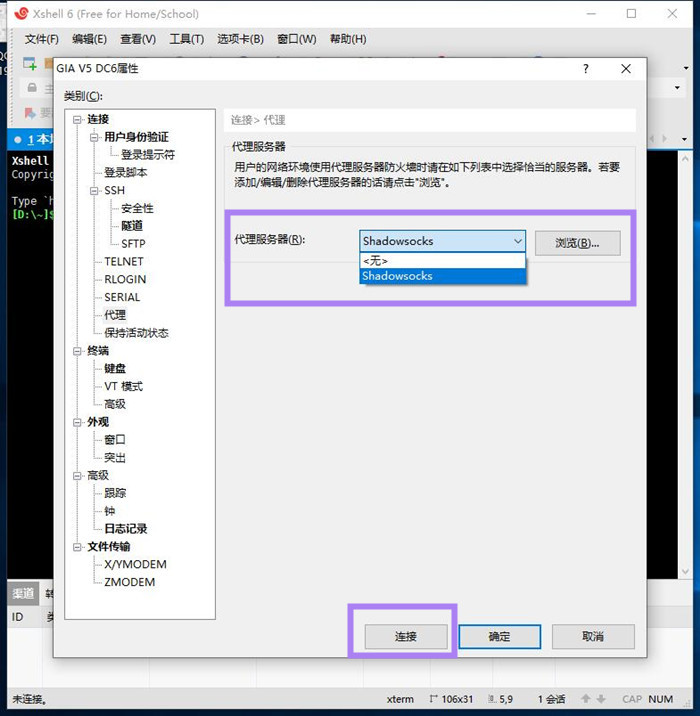Close the GIA V5 DC6 properties dialog
700x716 pixels.
click(x=626, y=69)
